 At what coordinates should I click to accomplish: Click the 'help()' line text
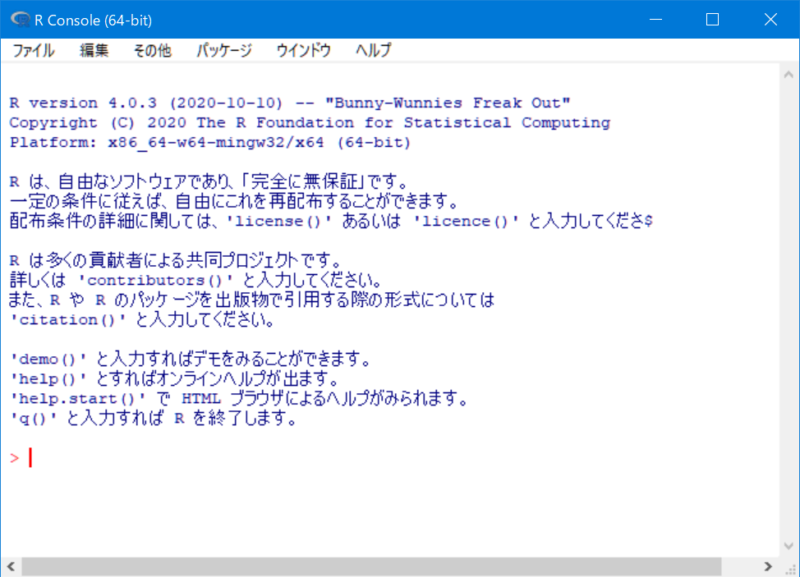pos(174,379)
